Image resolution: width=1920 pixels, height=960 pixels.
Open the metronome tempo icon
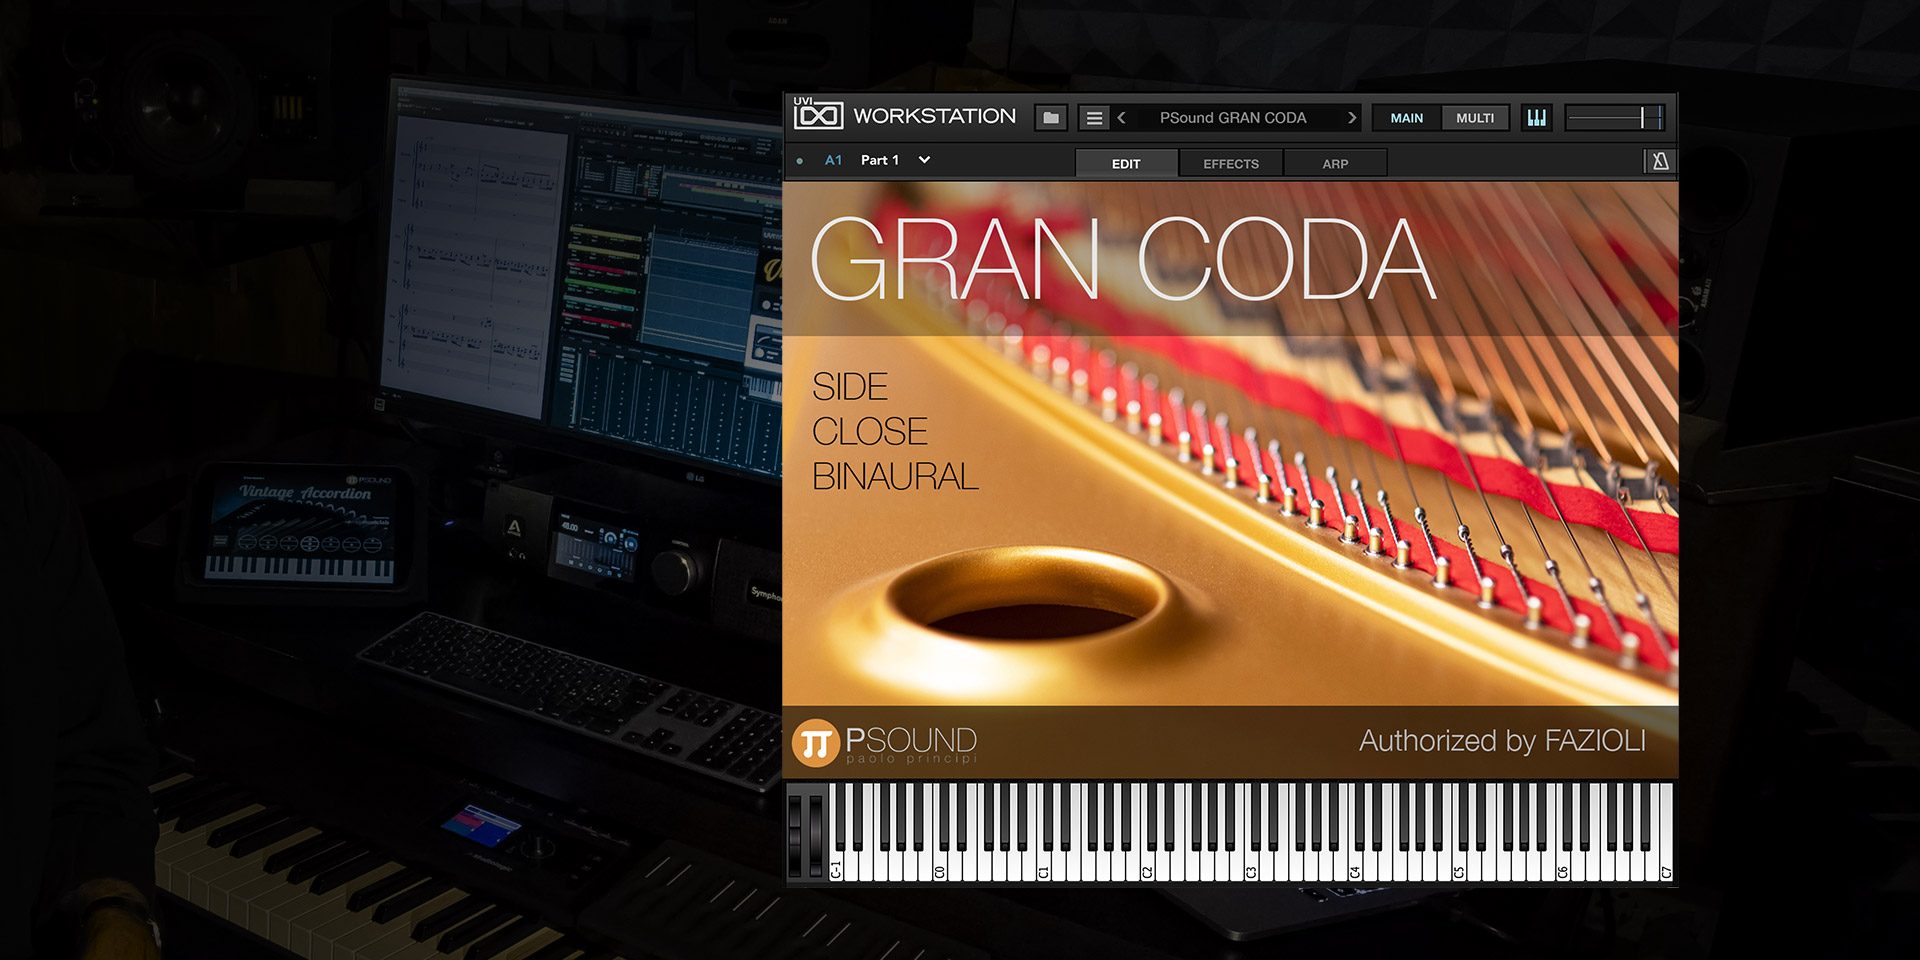(1660, 161)
